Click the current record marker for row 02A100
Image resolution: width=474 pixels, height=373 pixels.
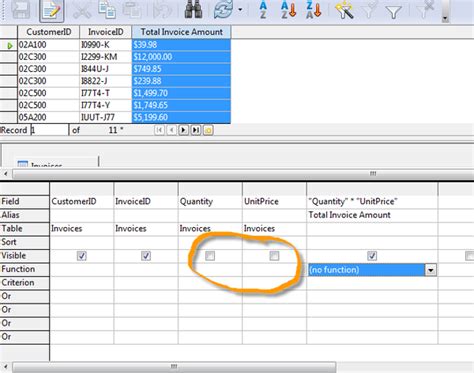9,45
